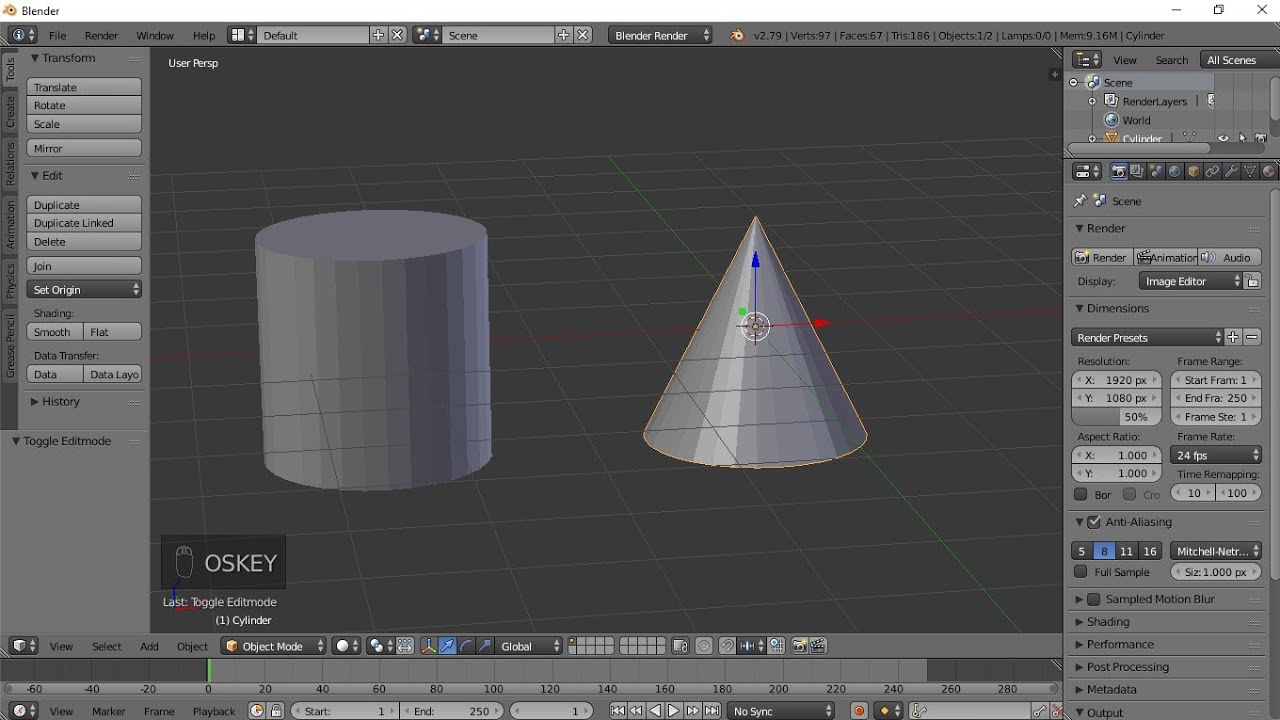Jump to the last frame of playback
Image resolution: width=1280 pixels, height=720 pixels.
(x=712, y=711)
